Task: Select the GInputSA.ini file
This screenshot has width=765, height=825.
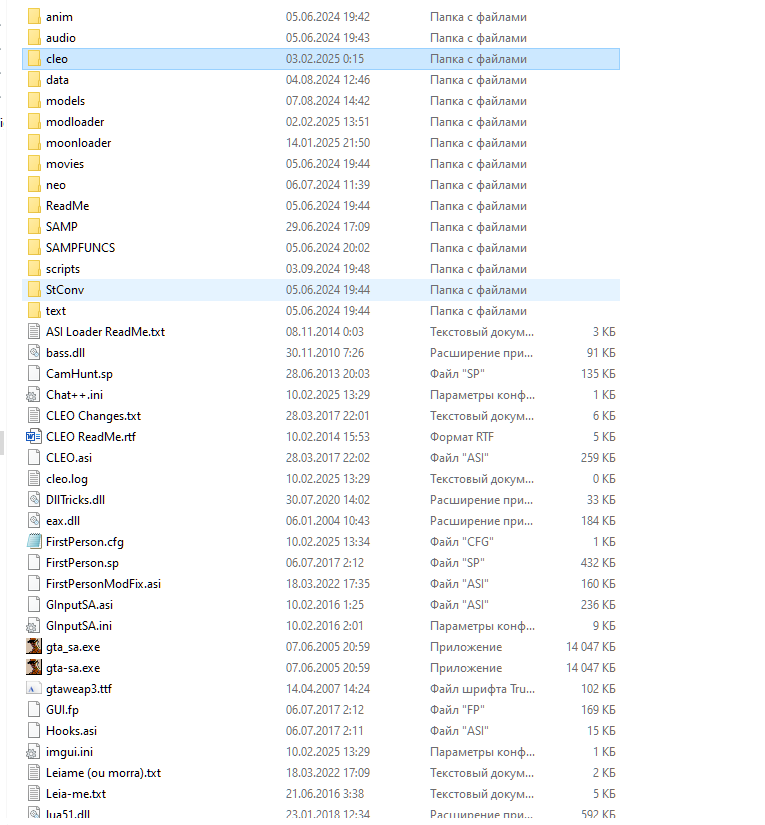Action: [x=78, y=626]
